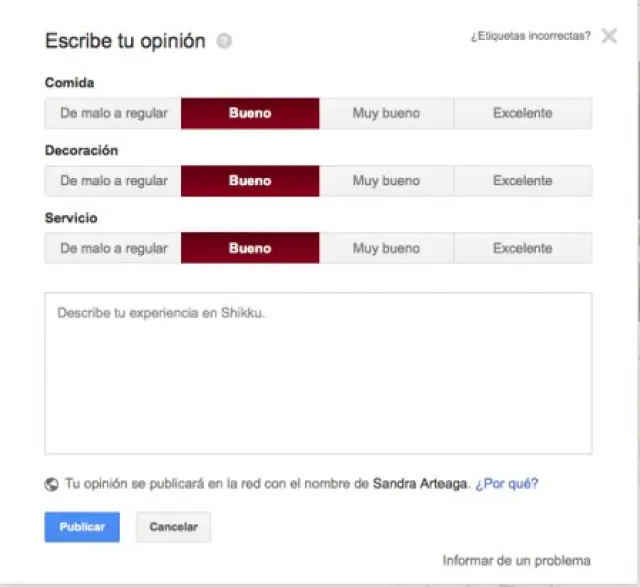Set Decoración to De malo a regular

(113, 181)
